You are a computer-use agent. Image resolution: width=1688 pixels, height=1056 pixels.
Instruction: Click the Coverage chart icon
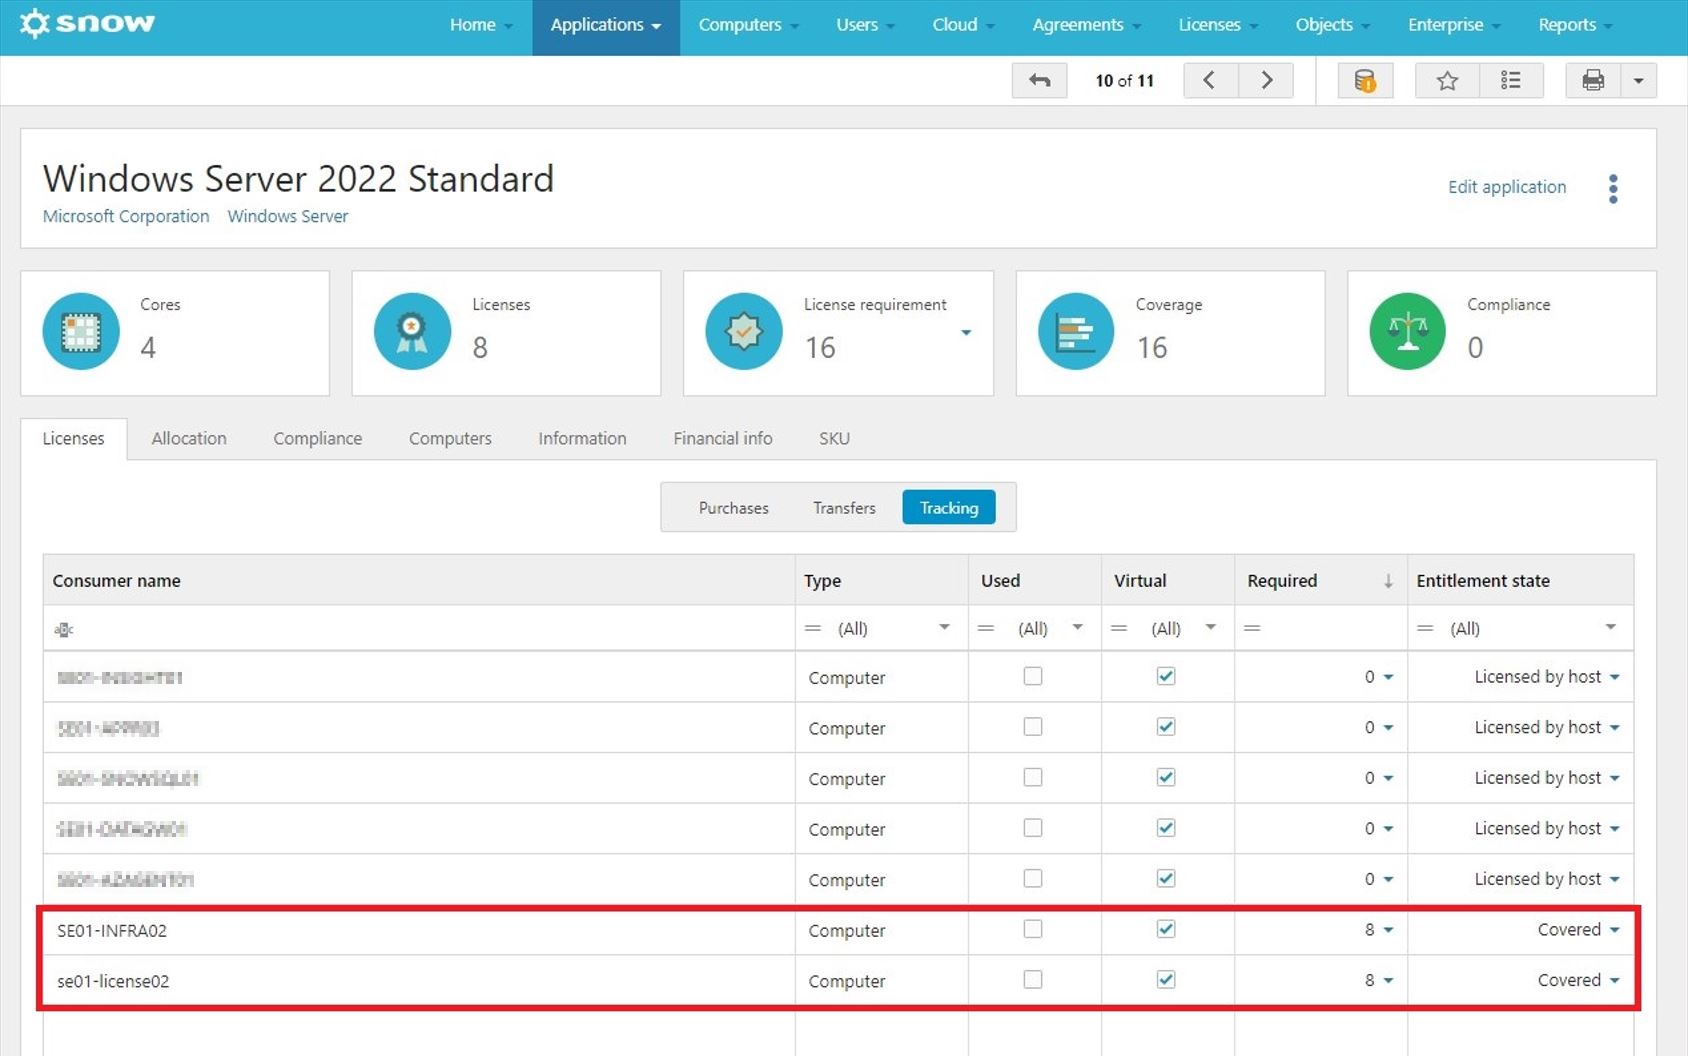click(1076, 331)
